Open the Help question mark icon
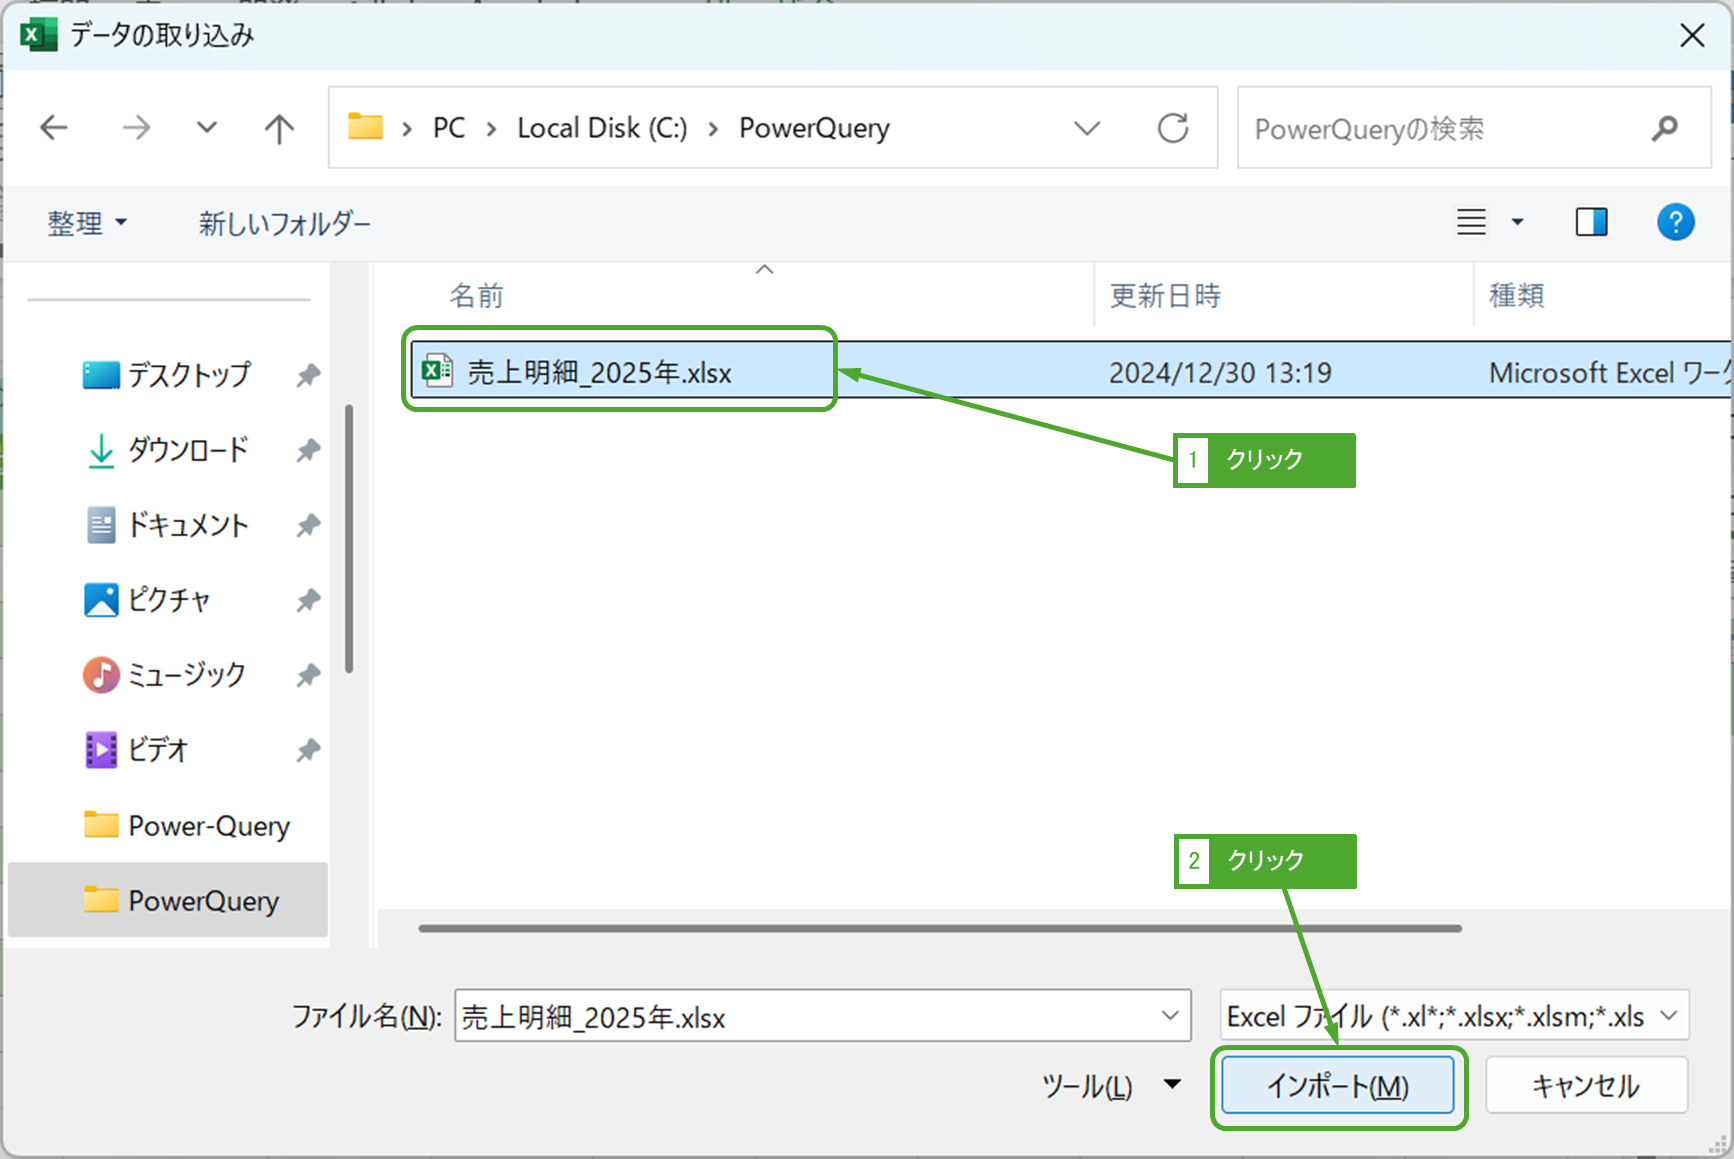Image resolution: width=1734 pixels, height=1159 pixels. pyautogui.click(x=1675, y=222)
